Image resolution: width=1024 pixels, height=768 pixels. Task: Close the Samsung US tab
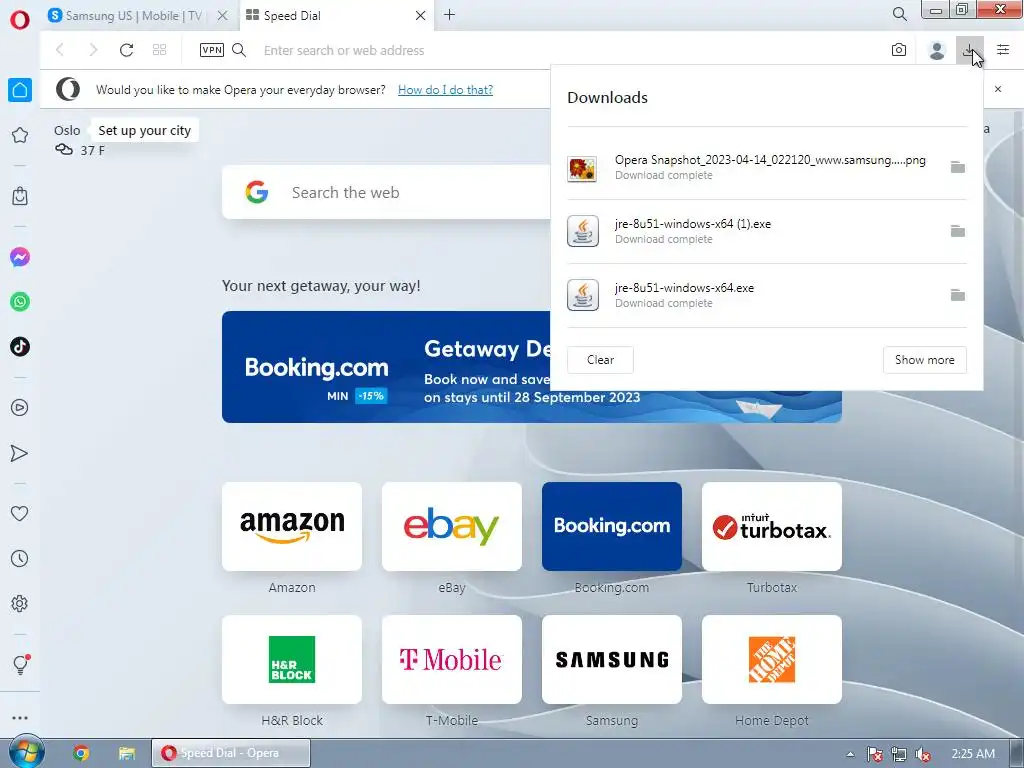[223, 16]
